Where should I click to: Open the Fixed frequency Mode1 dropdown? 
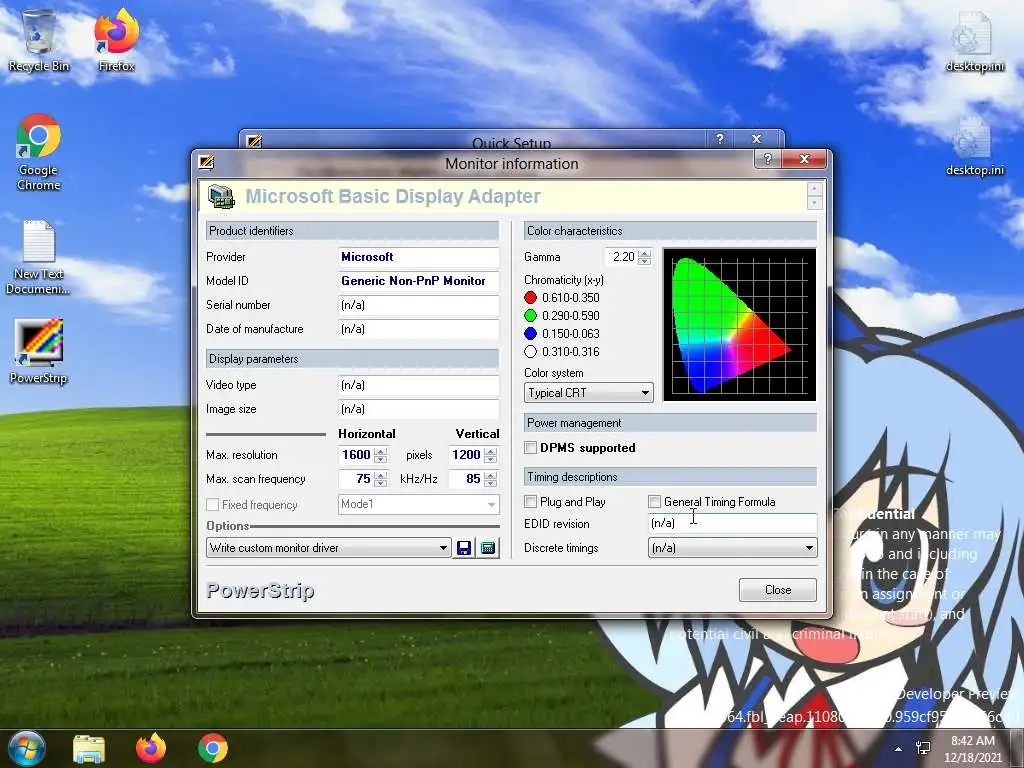(419, 504)
